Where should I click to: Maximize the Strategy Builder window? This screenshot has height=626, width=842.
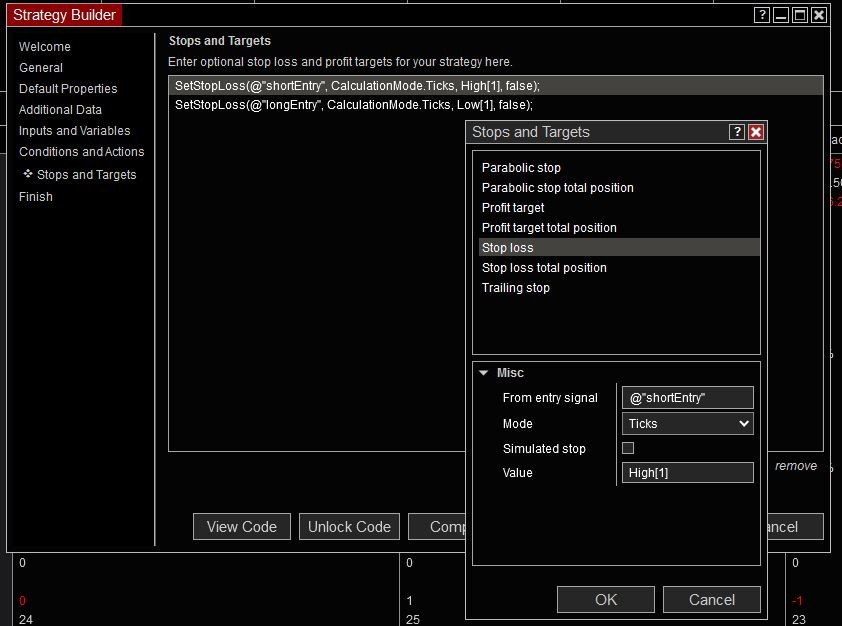(800, 15)
